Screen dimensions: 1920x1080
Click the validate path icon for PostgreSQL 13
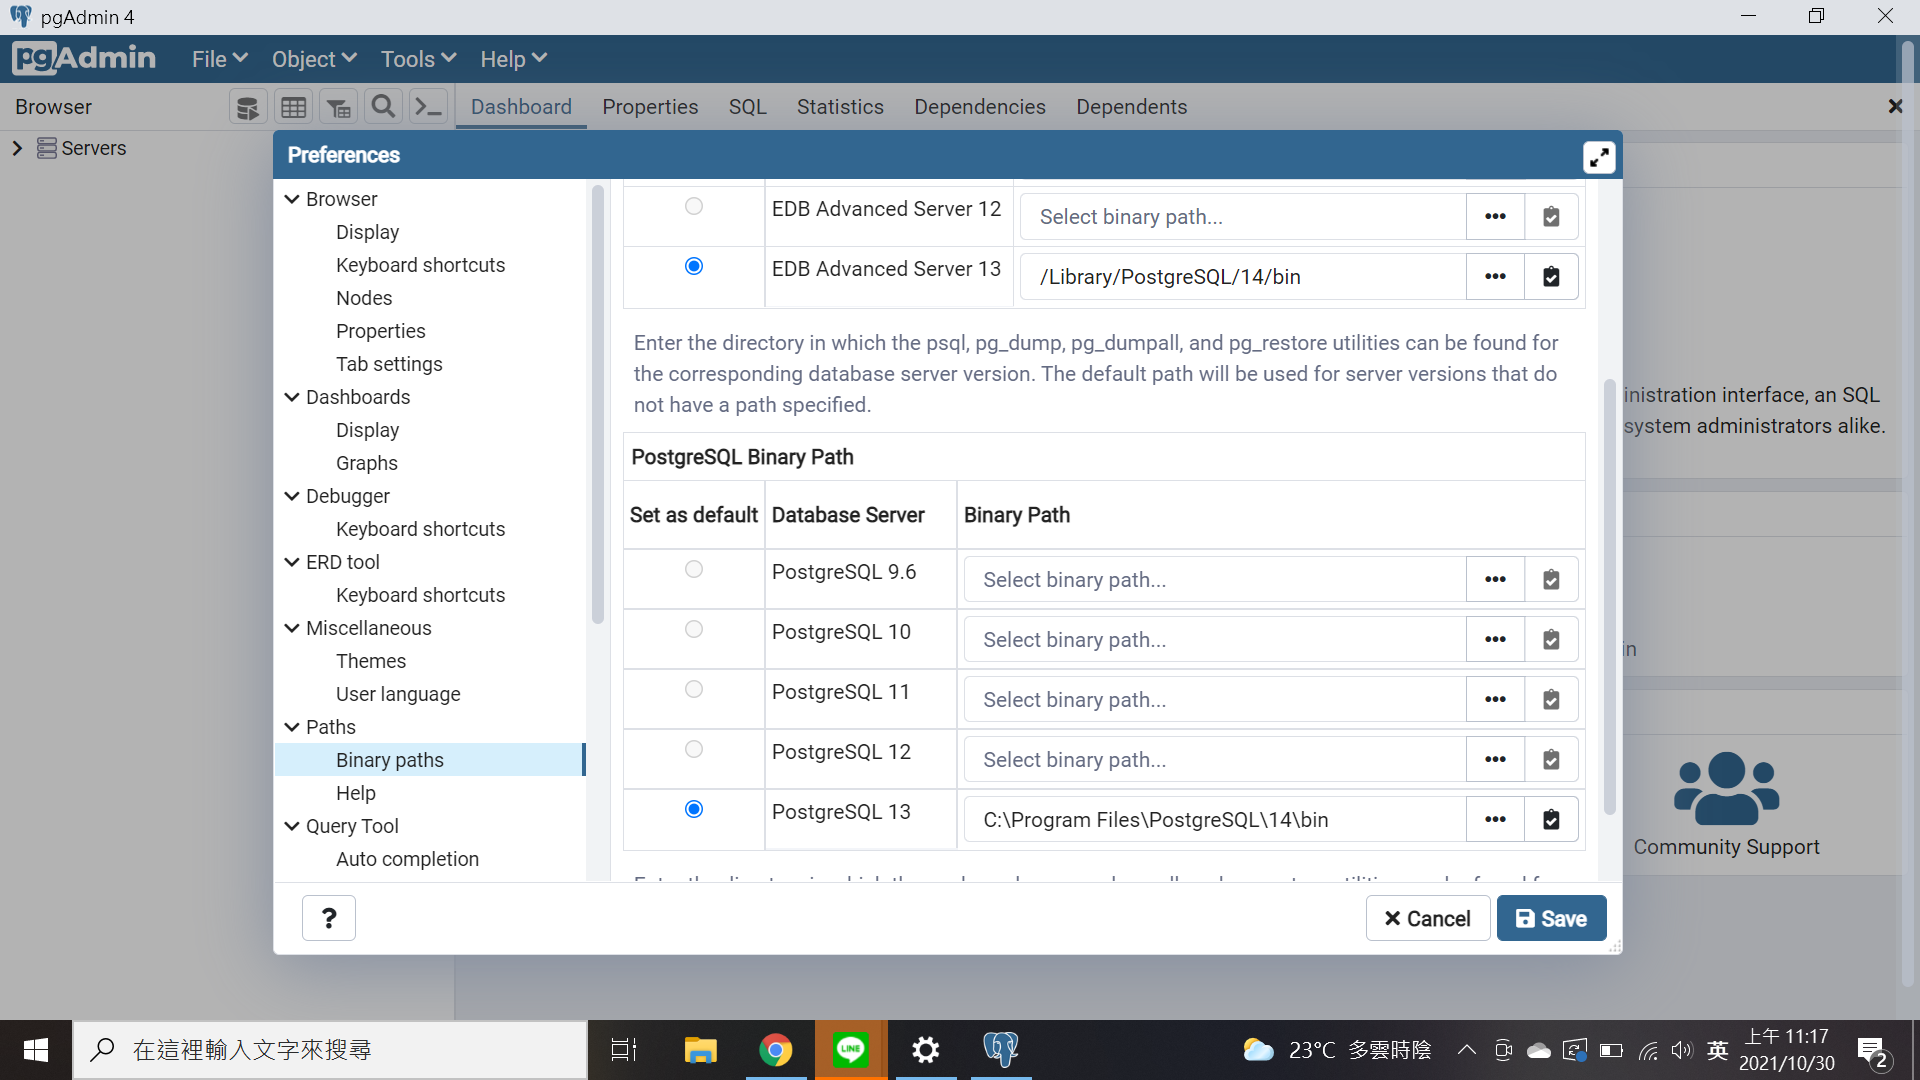point(1551,820)
